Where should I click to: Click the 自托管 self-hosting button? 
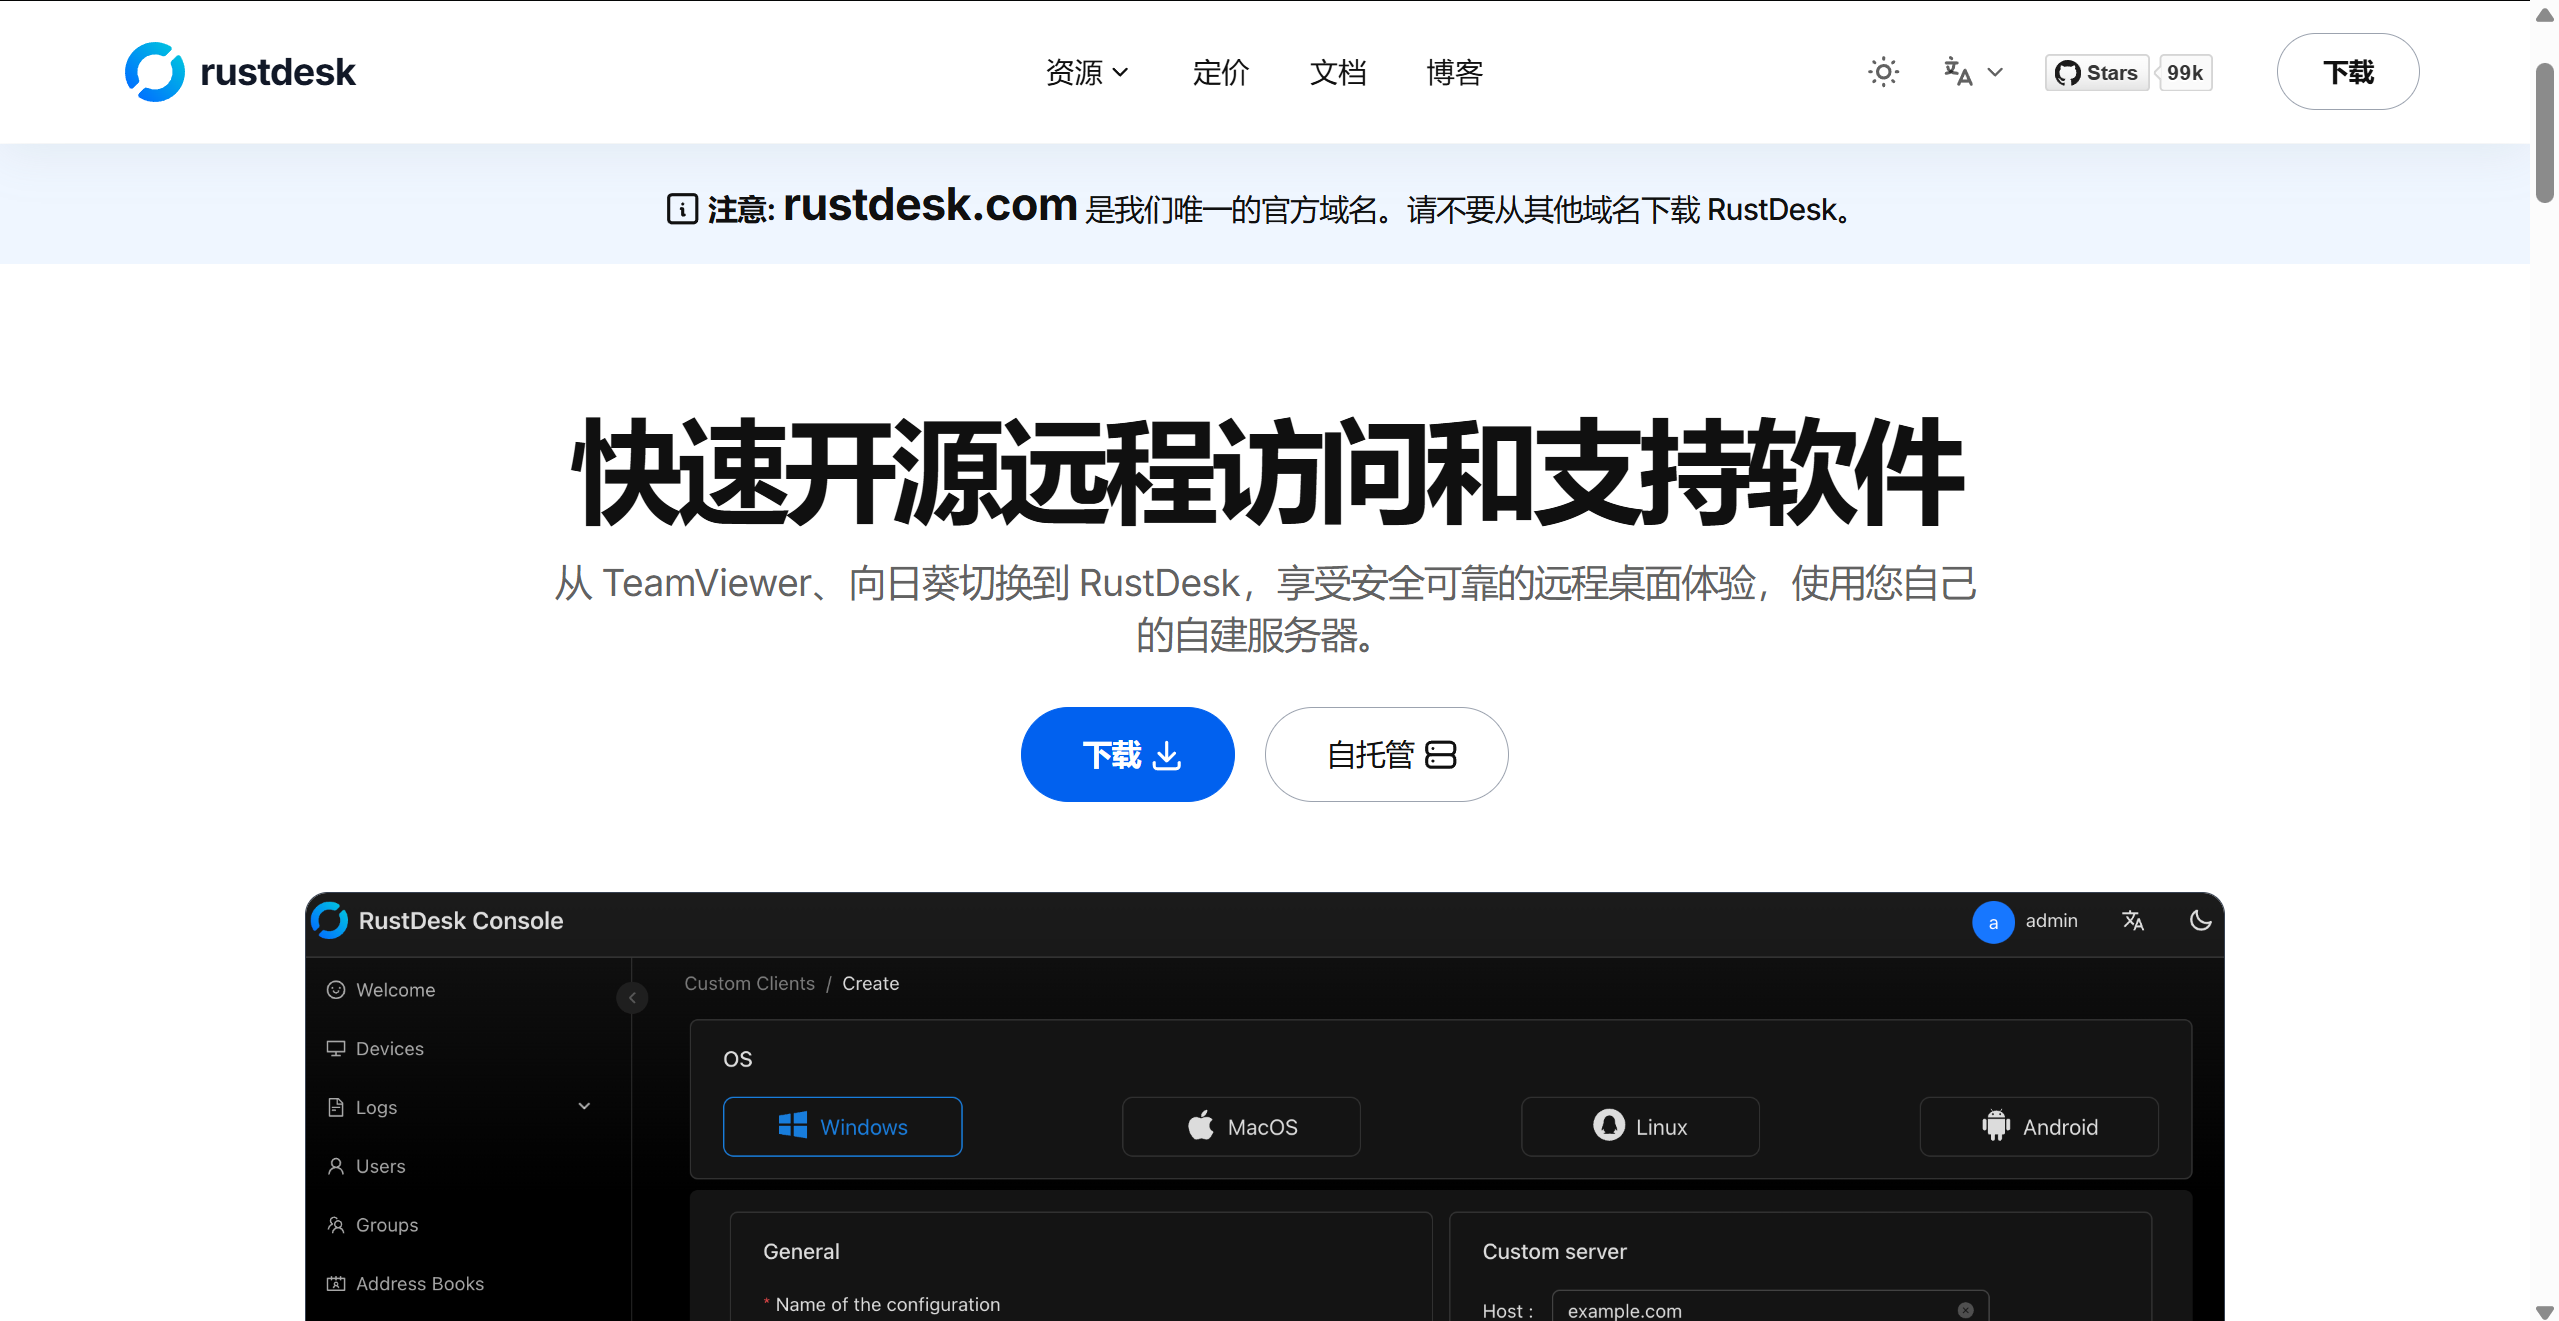coord(1386,754)
